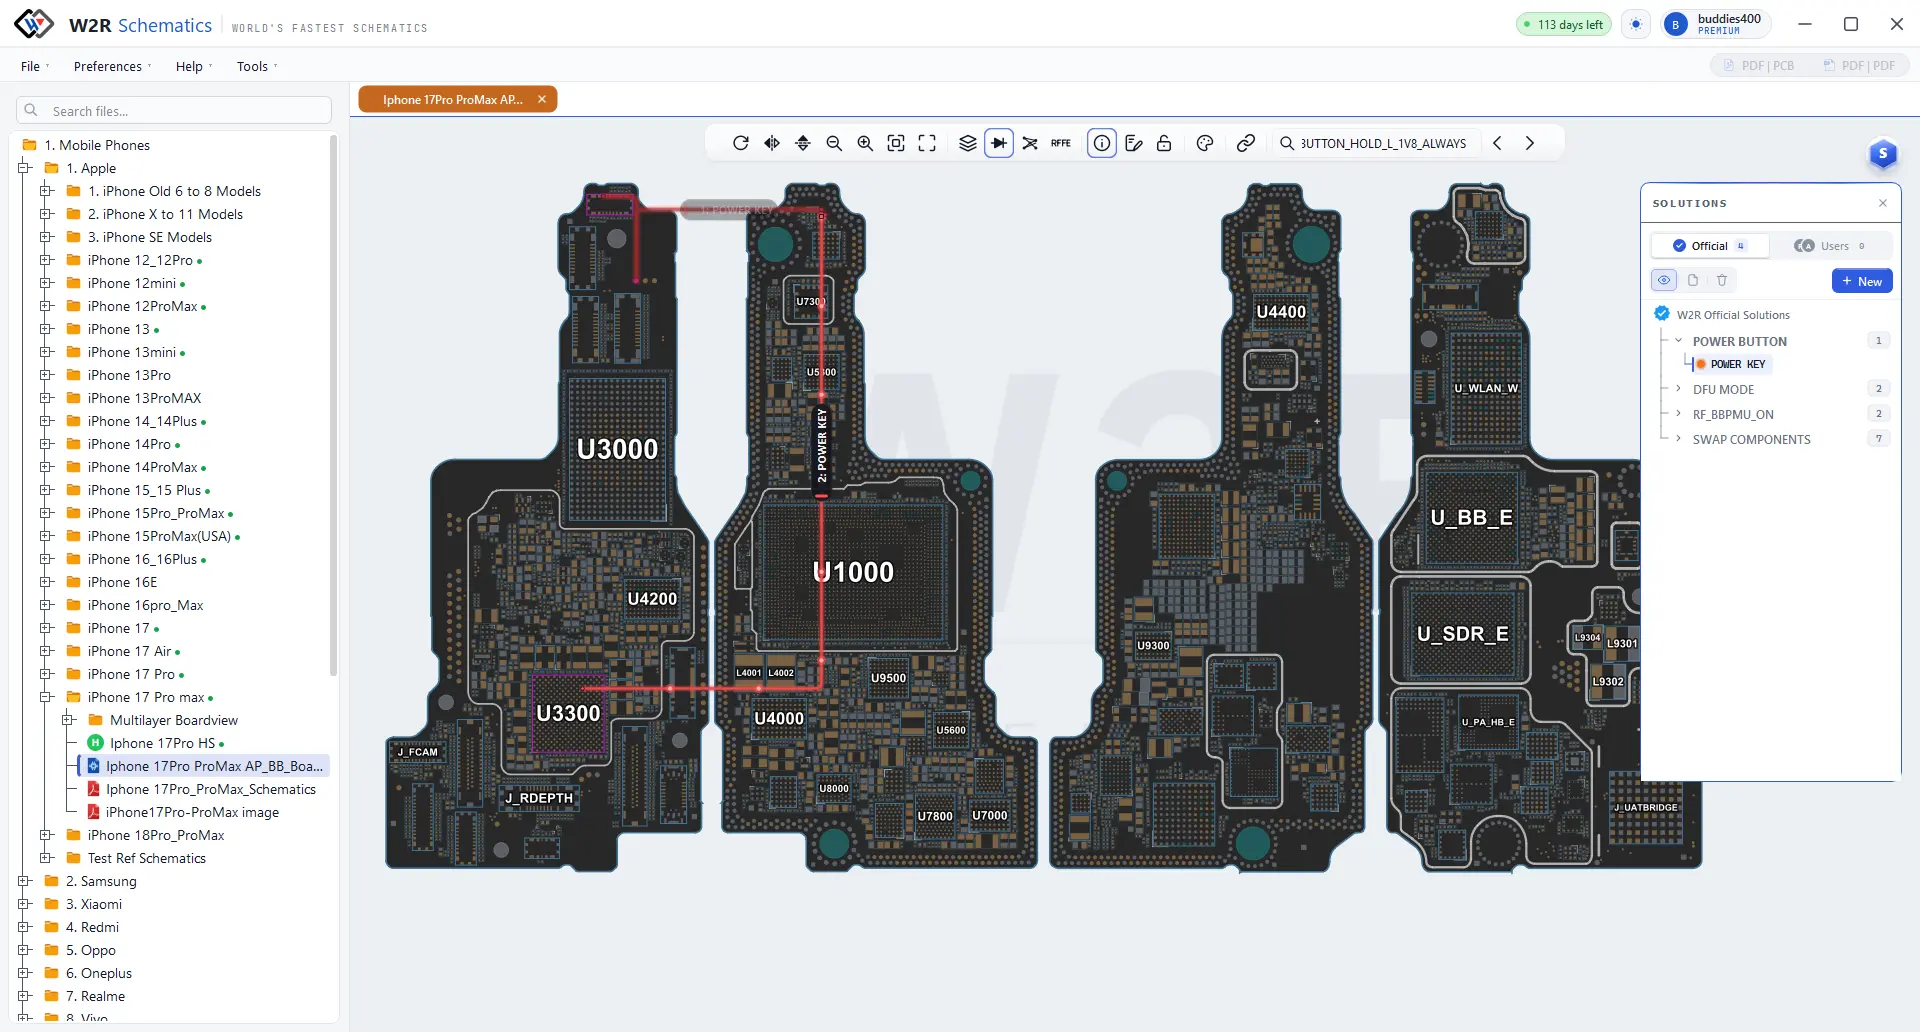Open the layers stack icon in the toolbar
Viewport: 1920px width, 1032px height.
[x=967, y=143]
